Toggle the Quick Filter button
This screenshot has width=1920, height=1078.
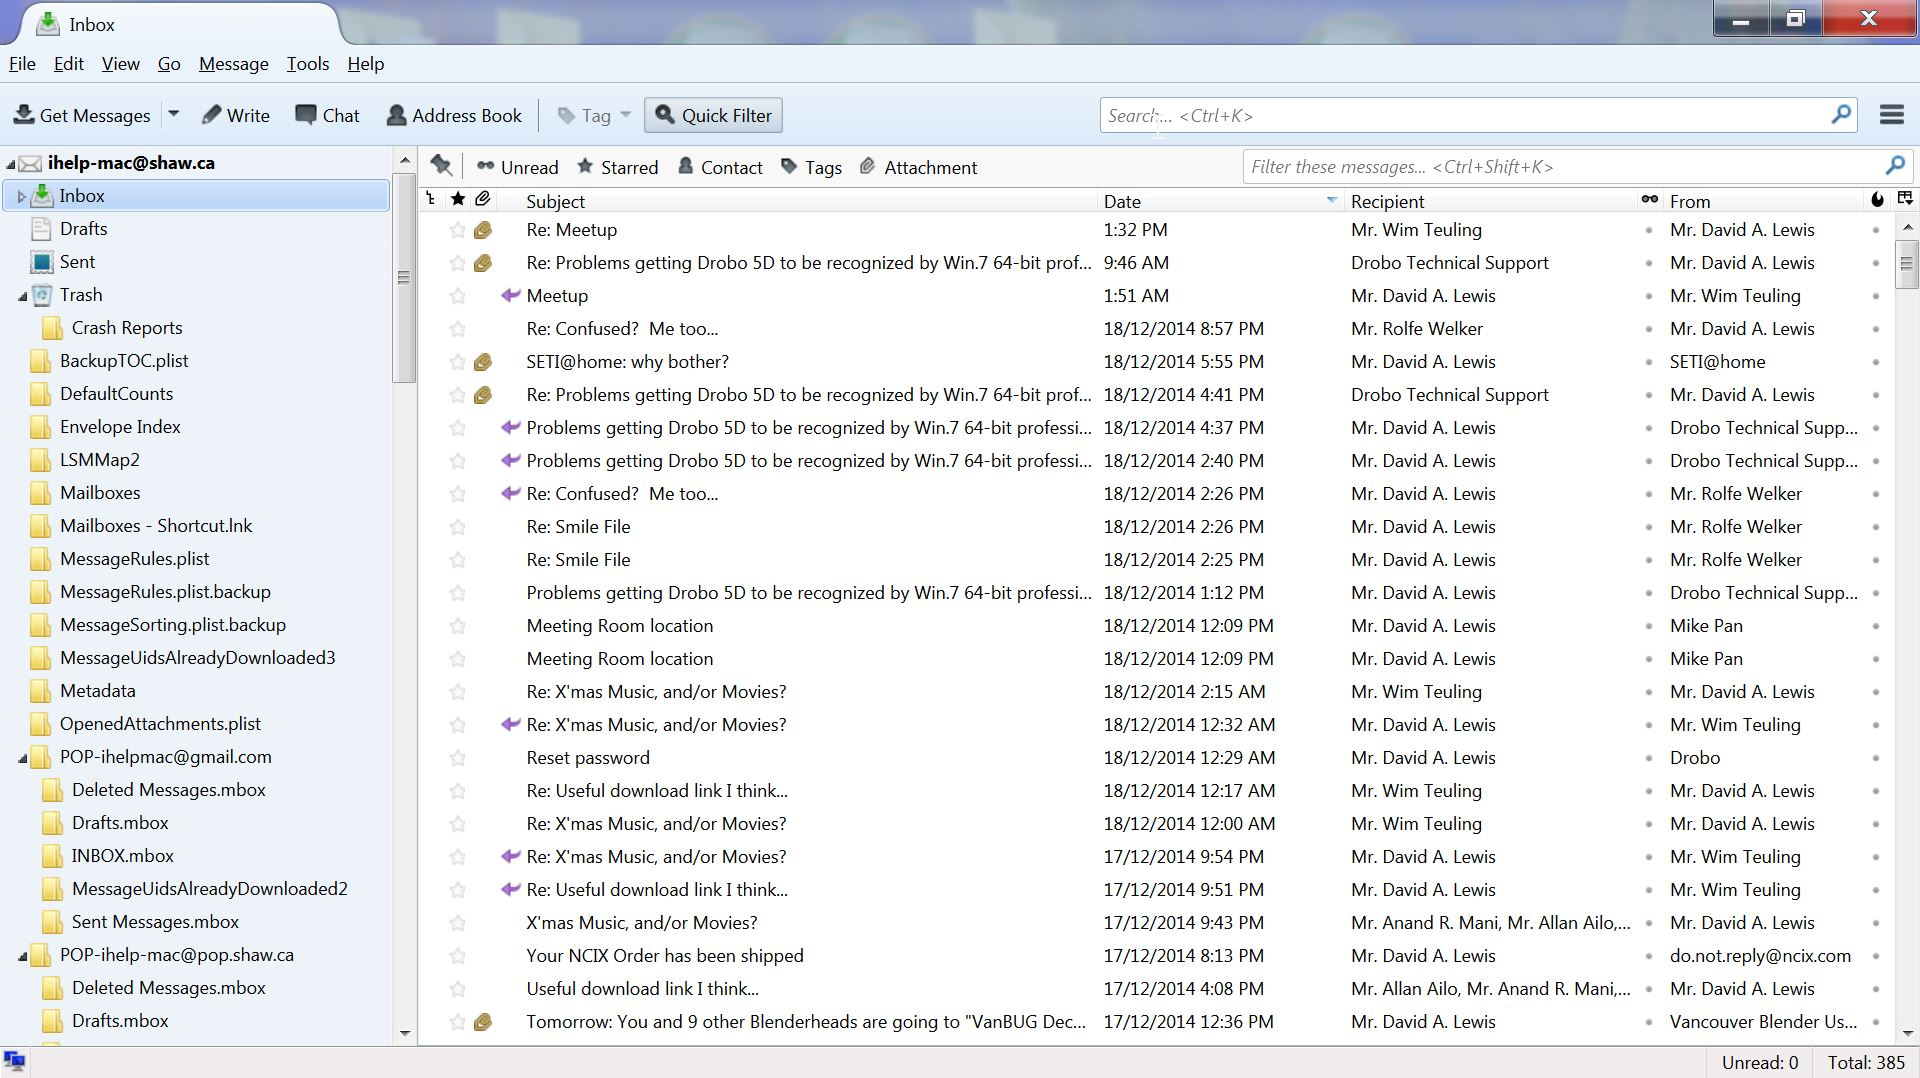click(x=713, y=115)
